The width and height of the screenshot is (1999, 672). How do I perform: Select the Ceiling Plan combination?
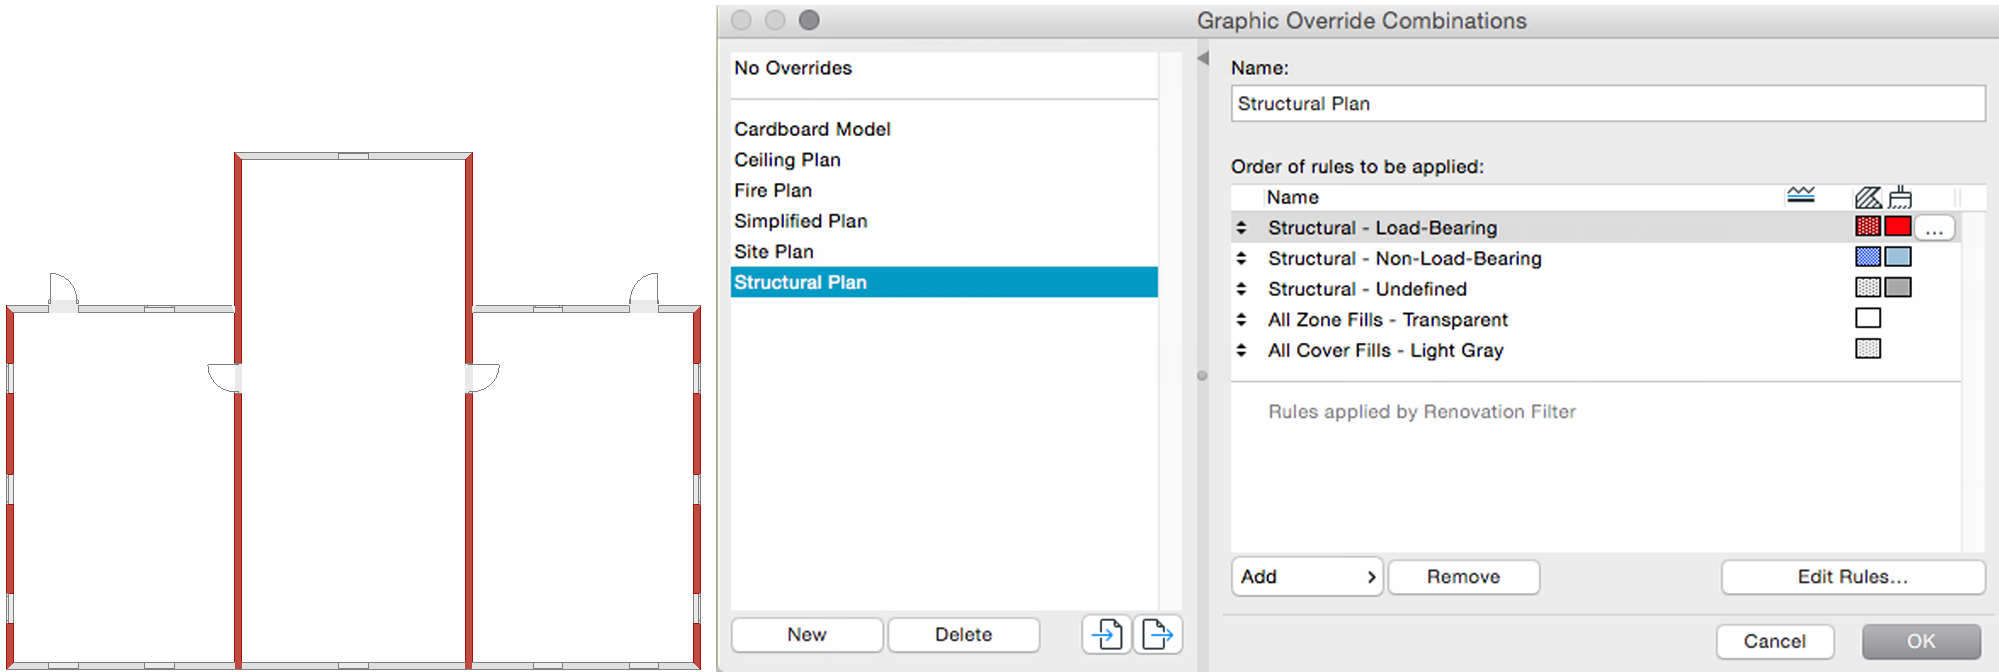787,160
